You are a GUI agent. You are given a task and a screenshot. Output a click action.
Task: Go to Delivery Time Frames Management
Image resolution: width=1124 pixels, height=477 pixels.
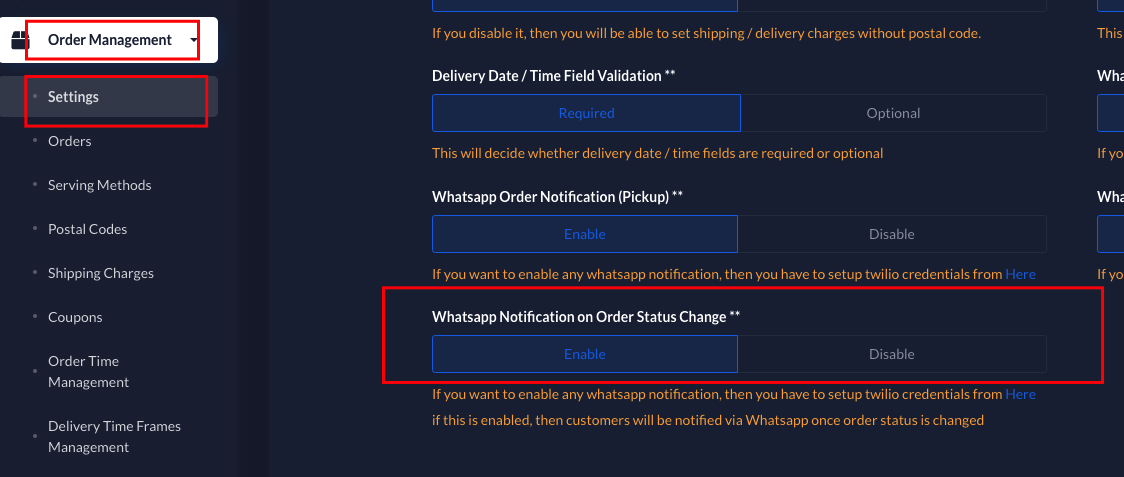pyautogui.click(x=114, y=436)
